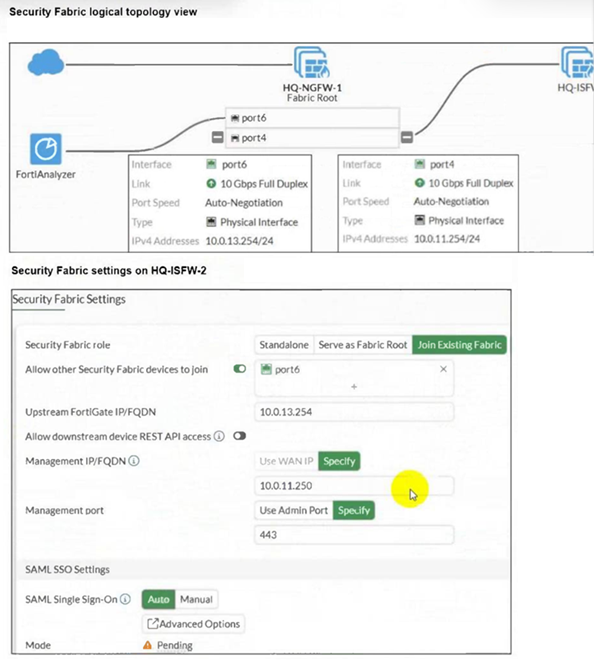This screenshot has width=594, height=660.
Task: Set SAML Single Sign-On to Auto
Action: (158, 599)
